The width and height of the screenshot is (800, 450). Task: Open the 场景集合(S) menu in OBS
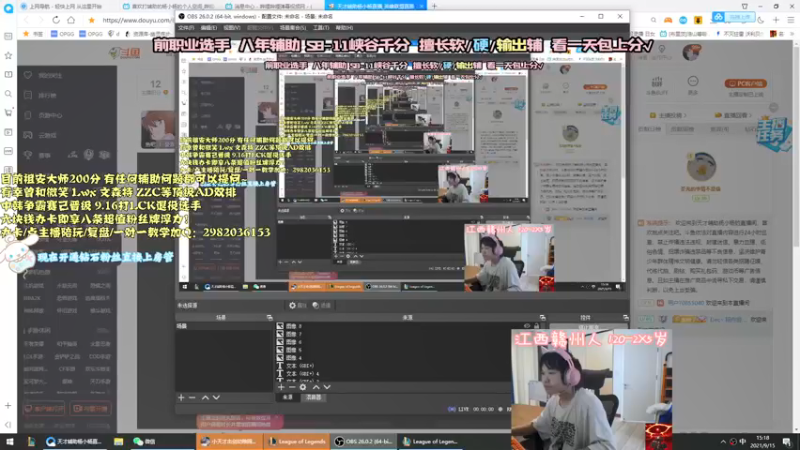[x=293, y=28]
